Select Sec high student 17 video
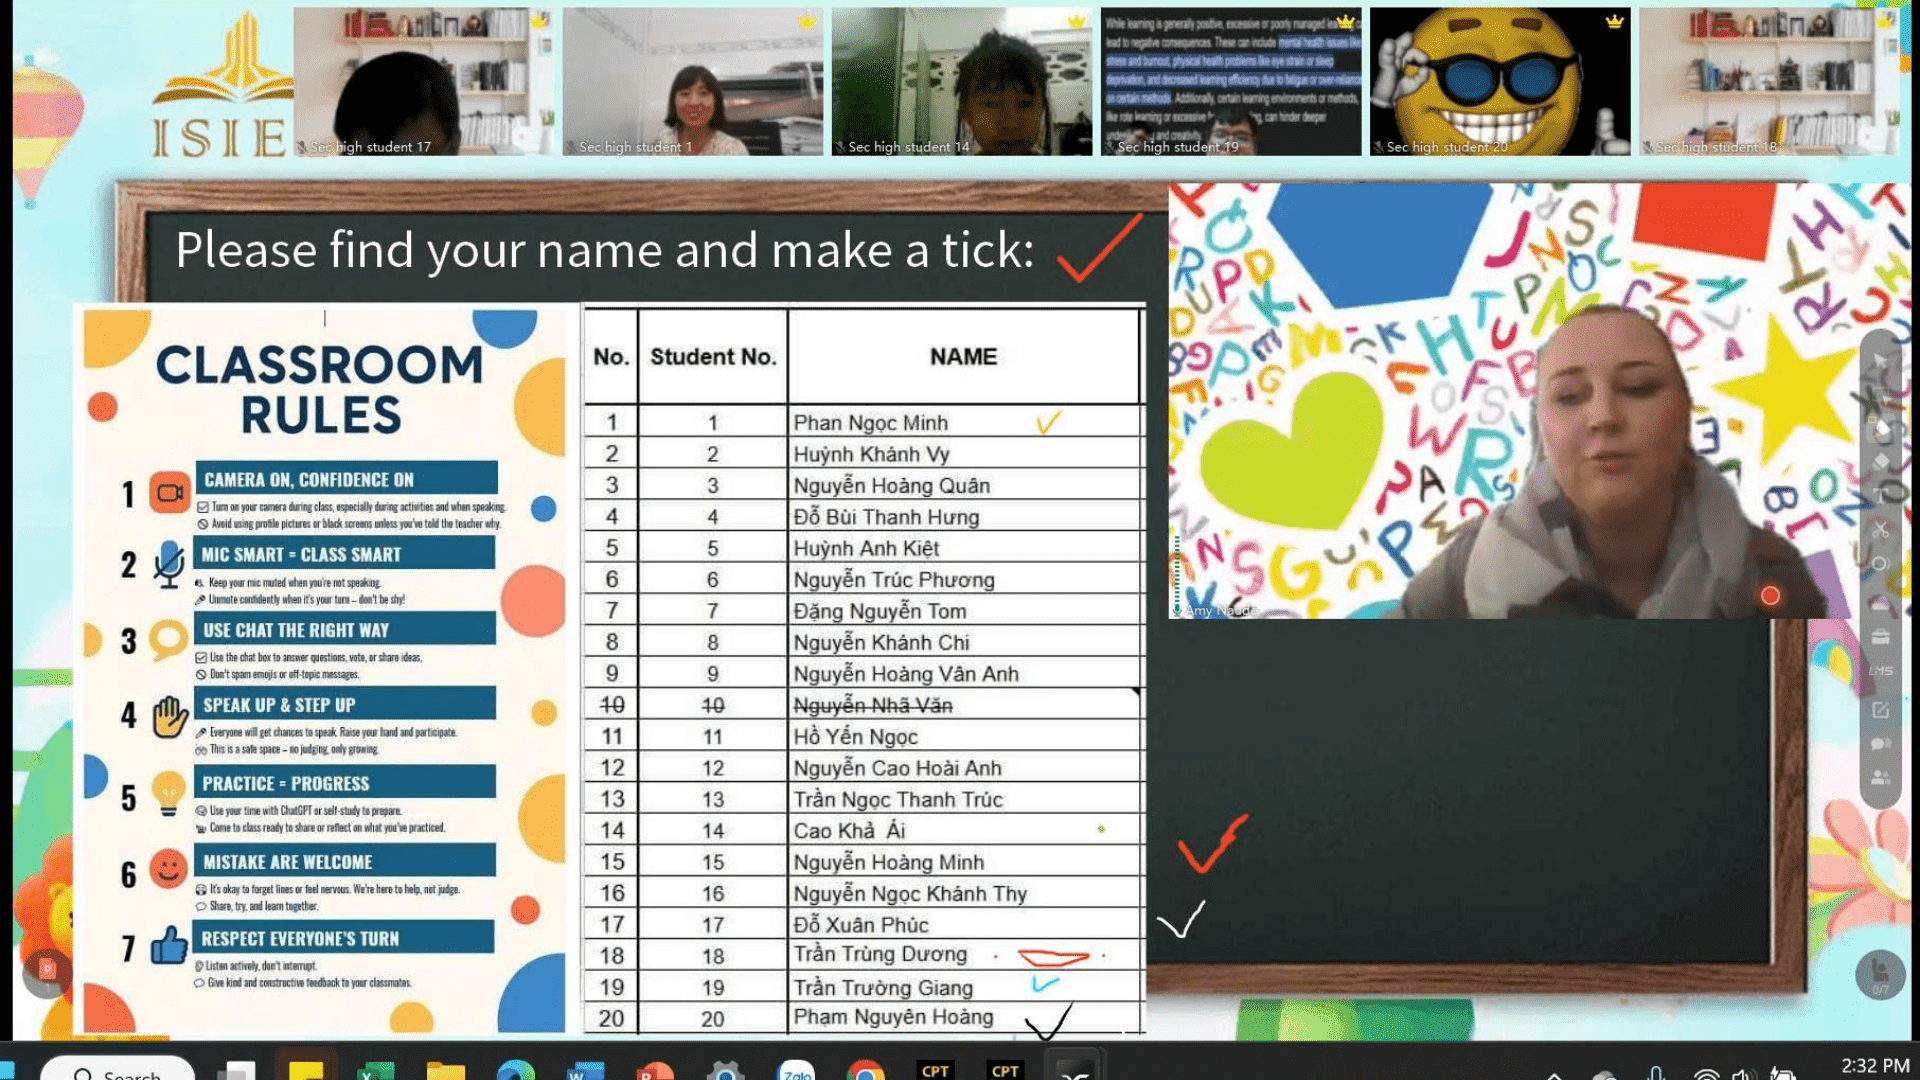This screenshot has width=1920, height=1080. [423, 81]
